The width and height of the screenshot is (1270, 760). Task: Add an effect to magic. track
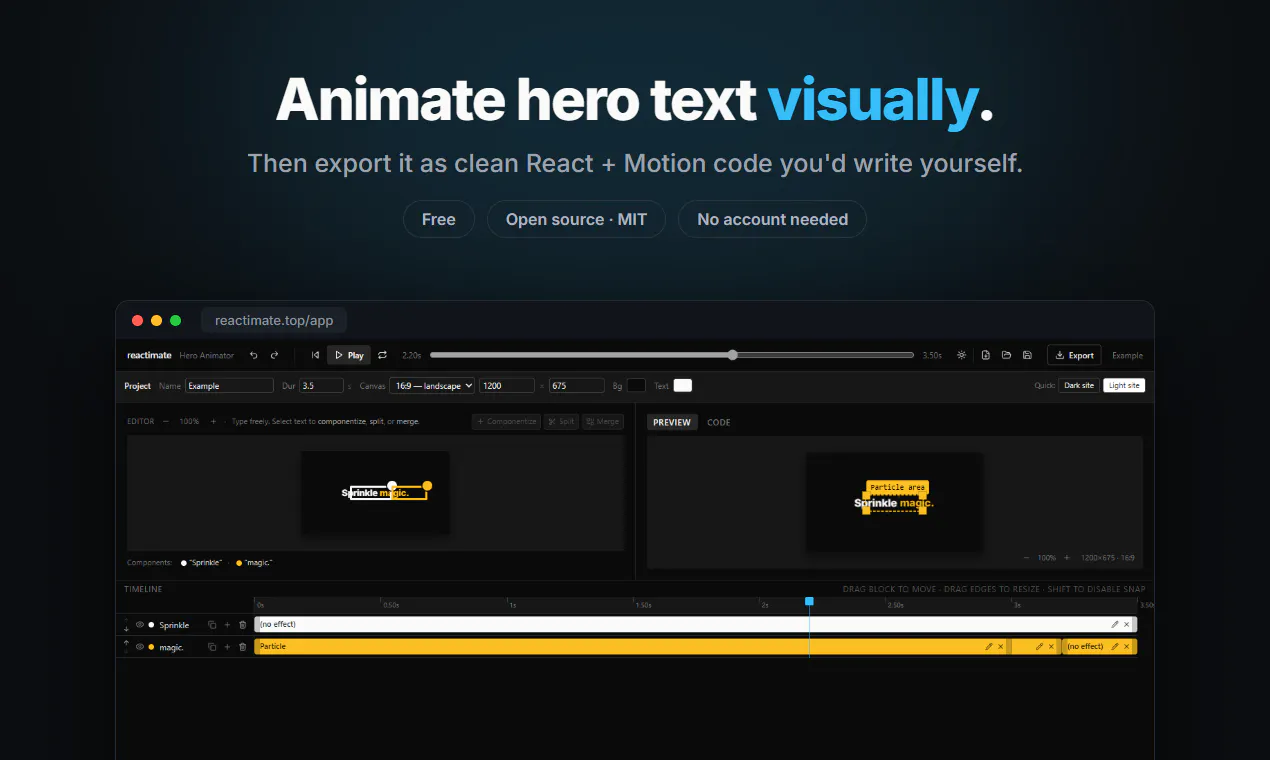[227, 647]
